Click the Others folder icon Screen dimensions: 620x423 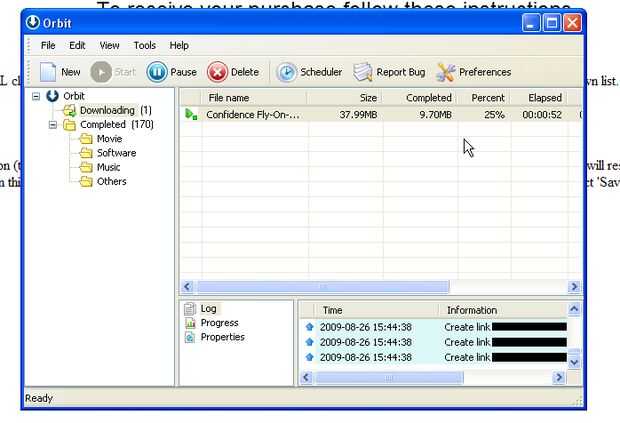tap(86, 181)
